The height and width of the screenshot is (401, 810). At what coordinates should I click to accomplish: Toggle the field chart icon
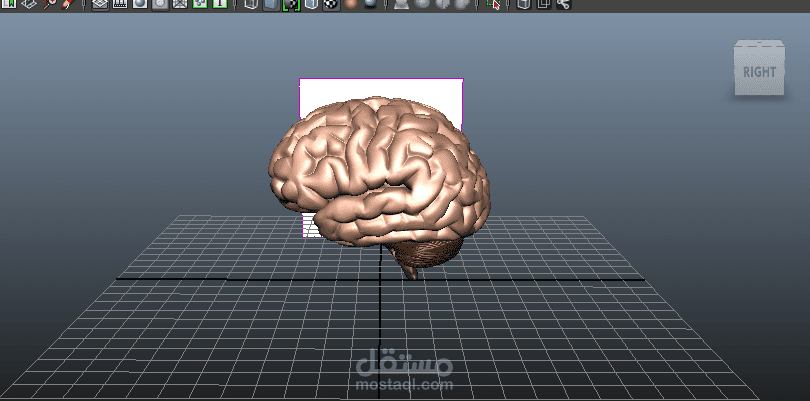[180, 4]
